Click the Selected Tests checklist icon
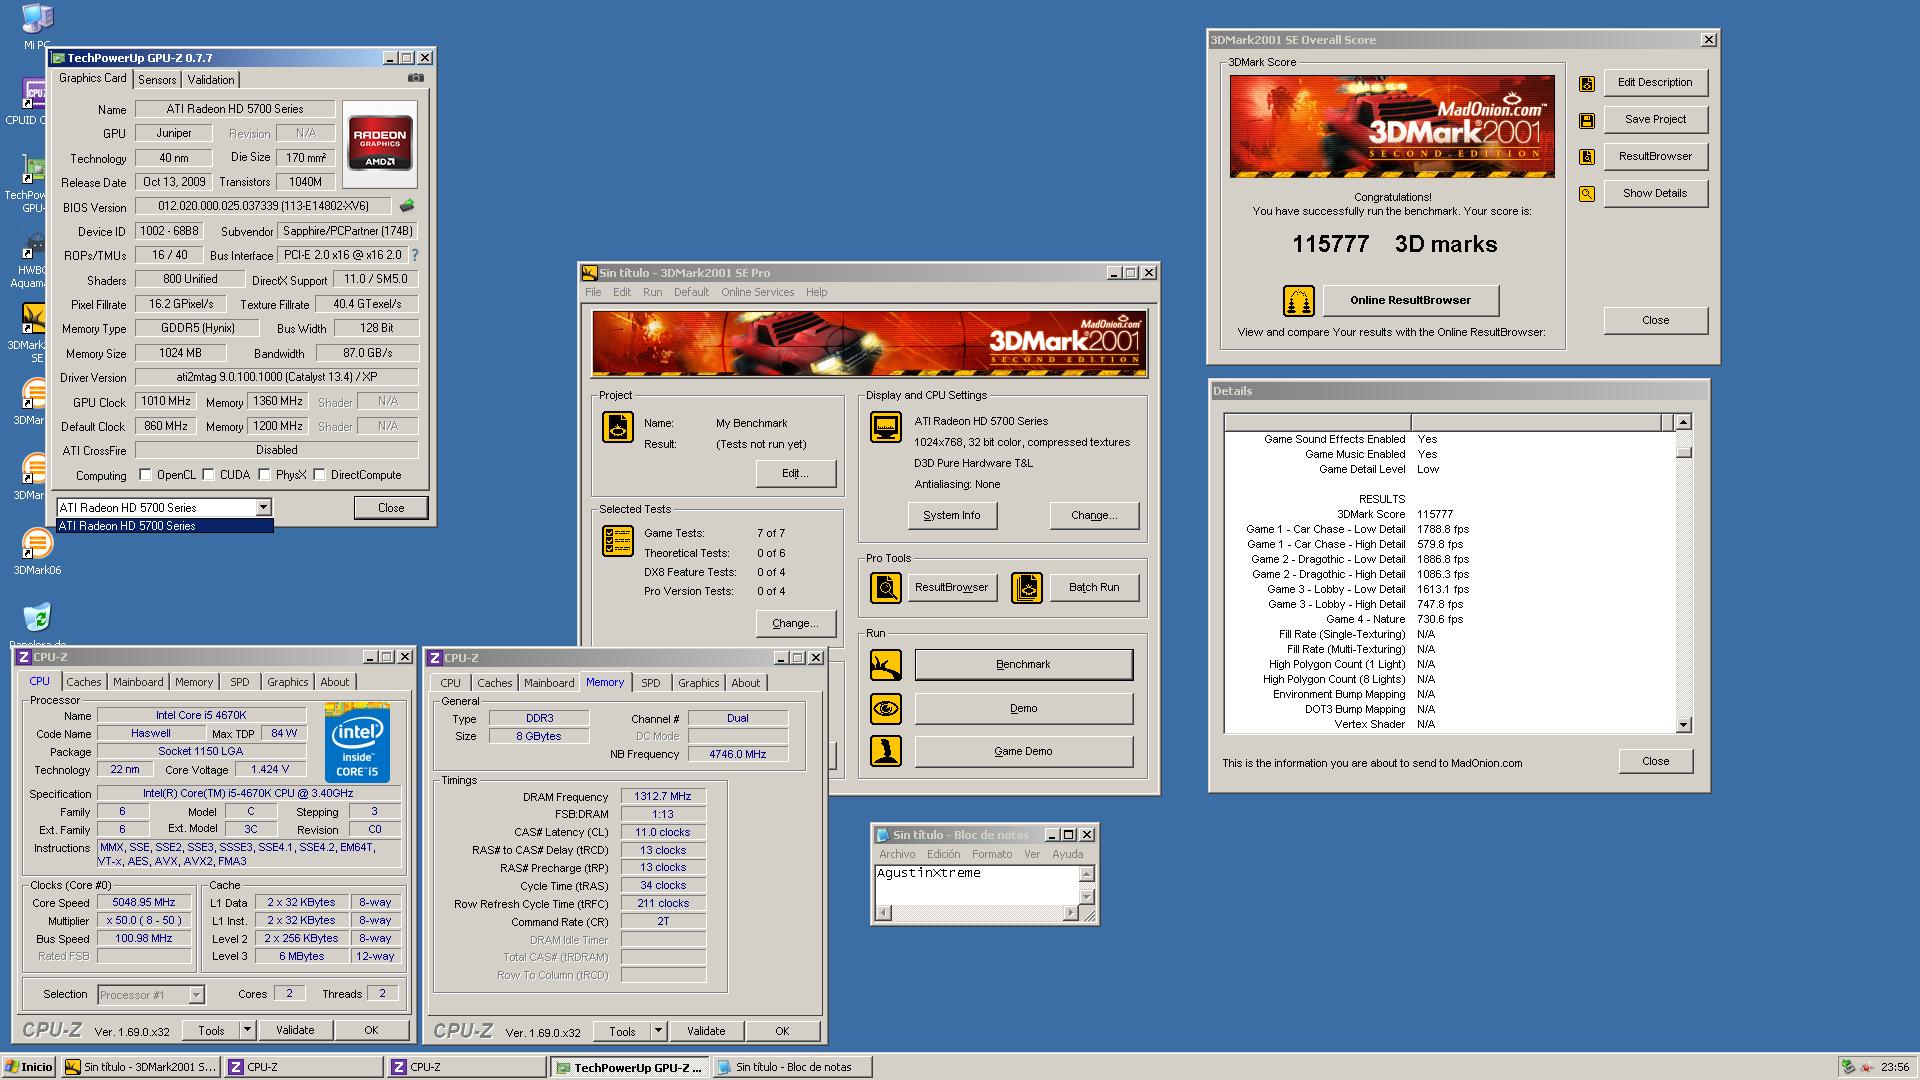 tap(618, 541)
